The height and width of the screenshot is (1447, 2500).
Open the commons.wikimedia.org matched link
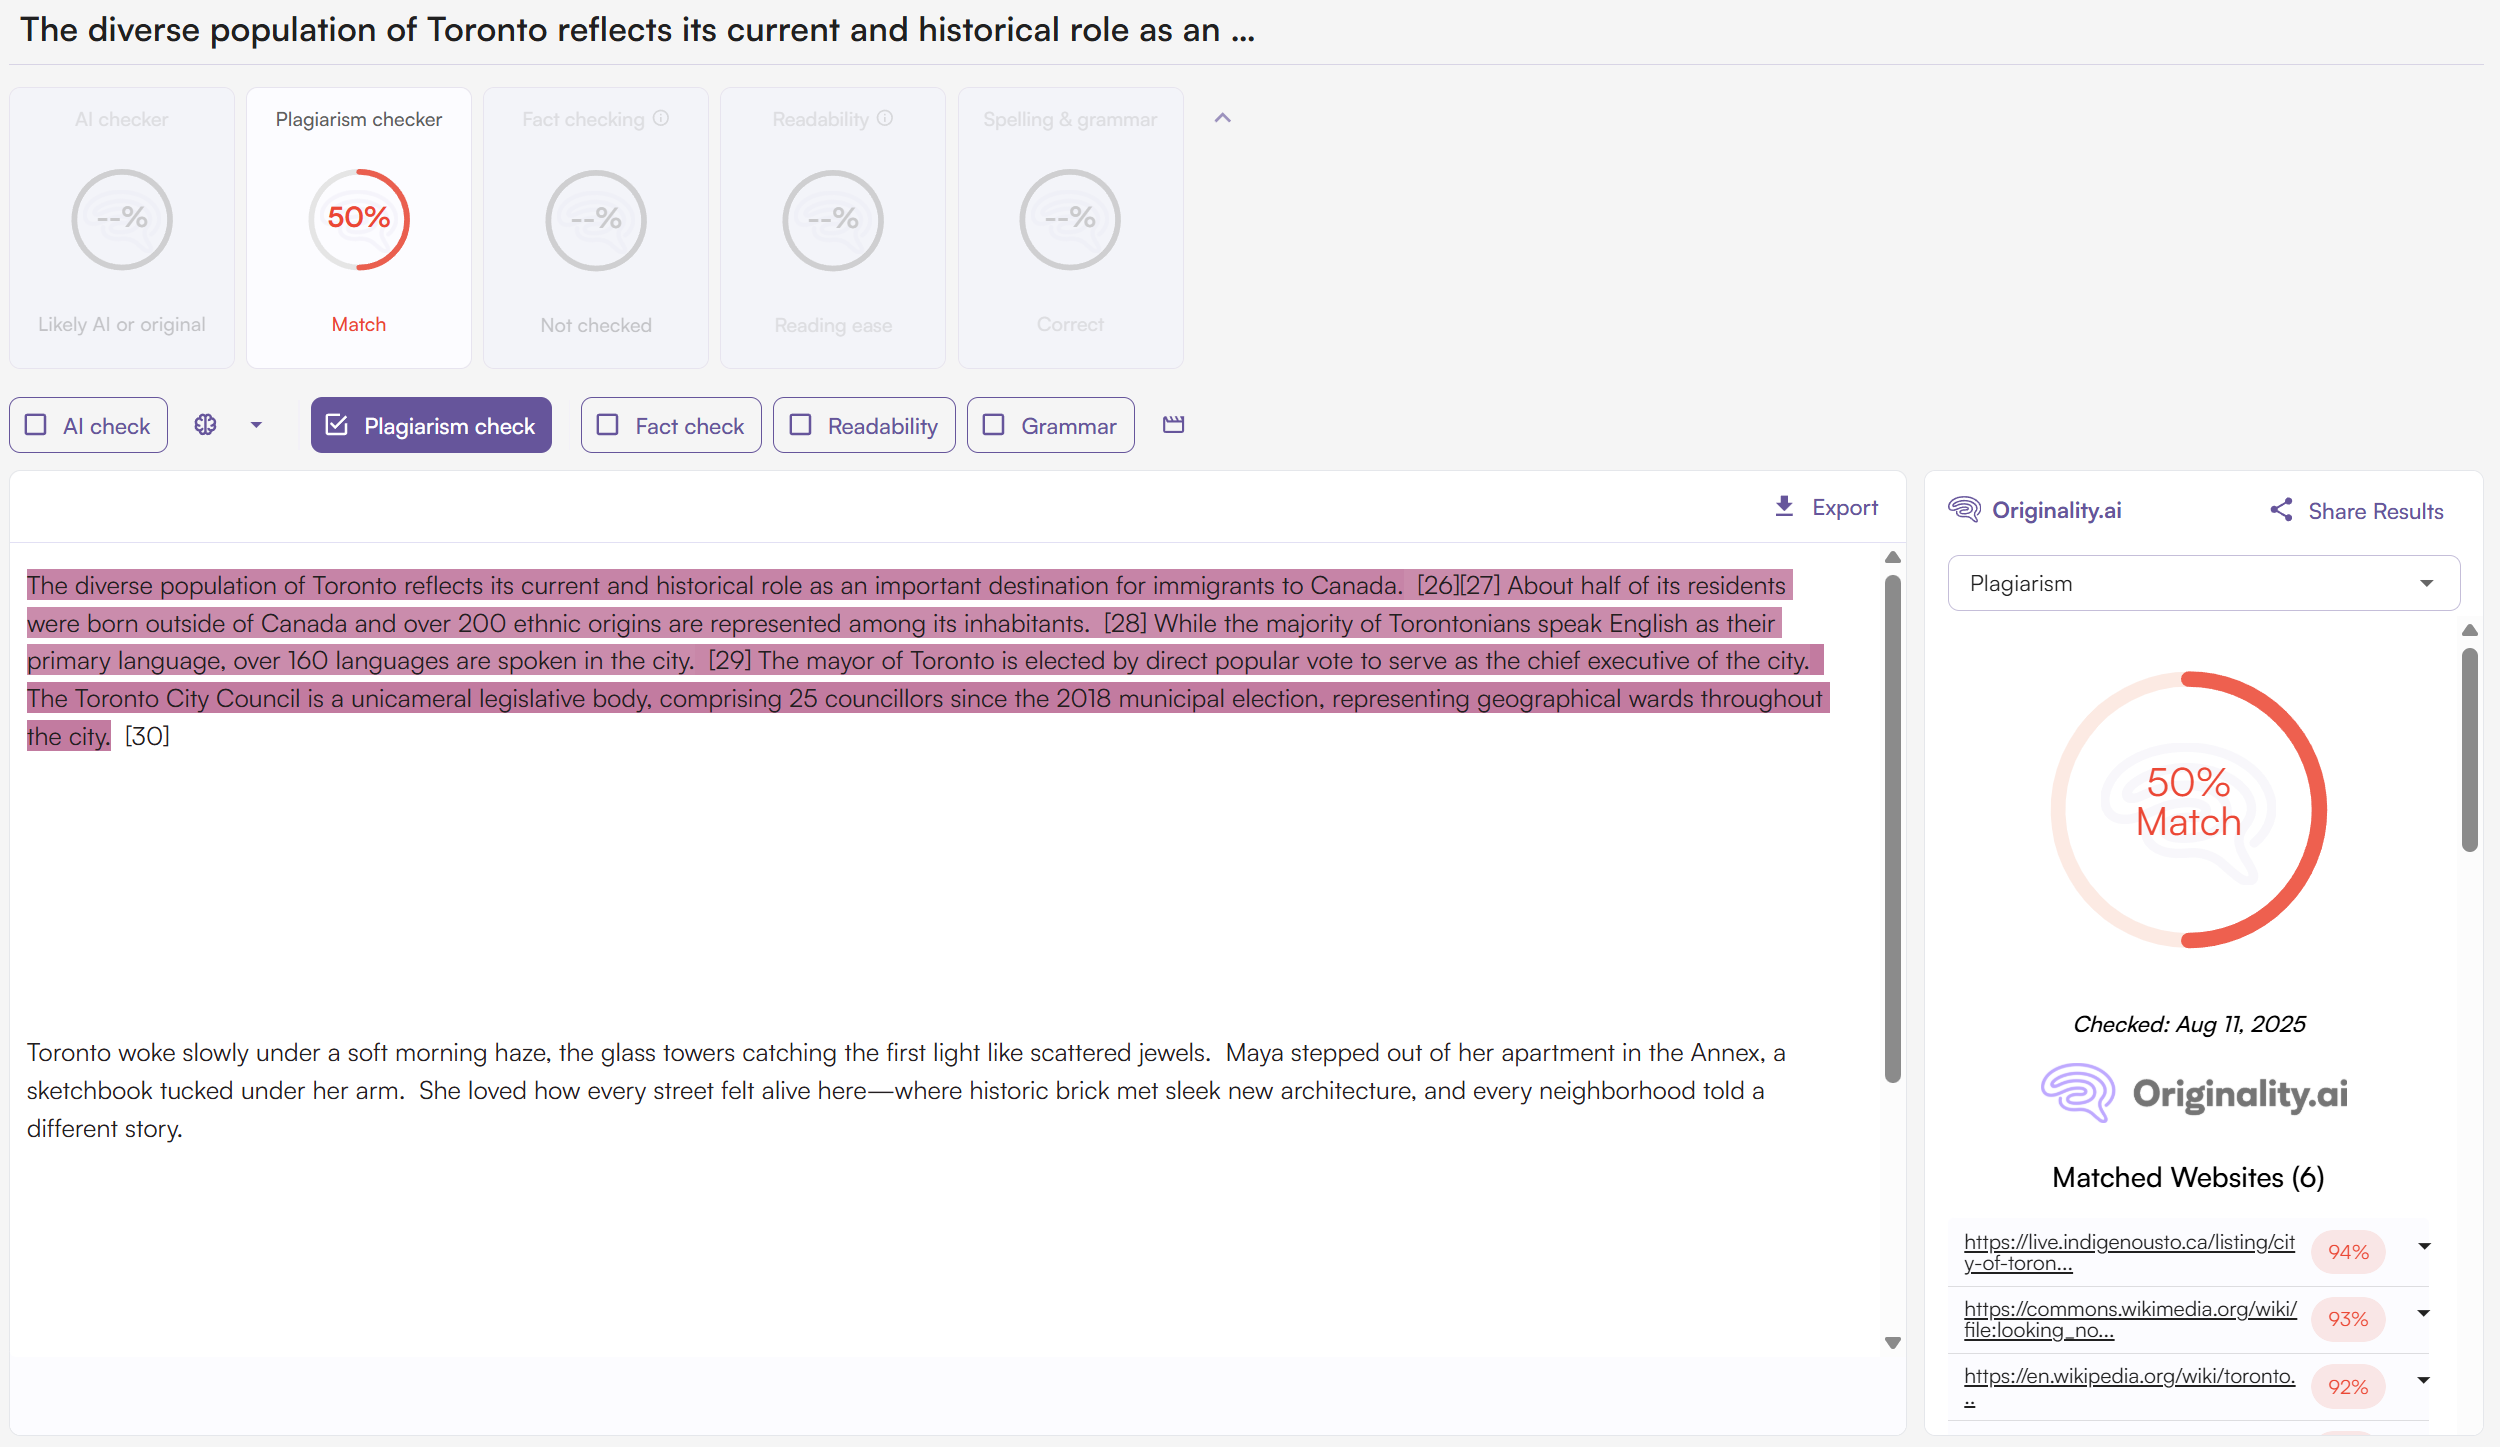(2130, 1319)
